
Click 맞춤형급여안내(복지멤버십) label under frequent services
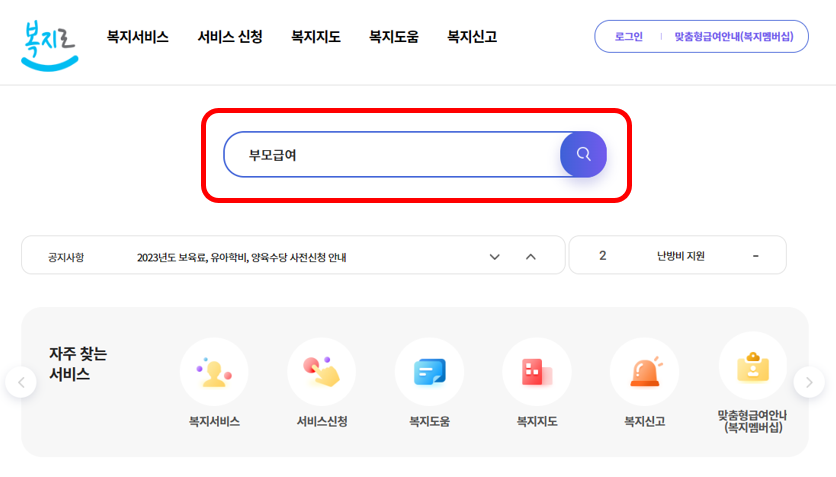(752, 421)
